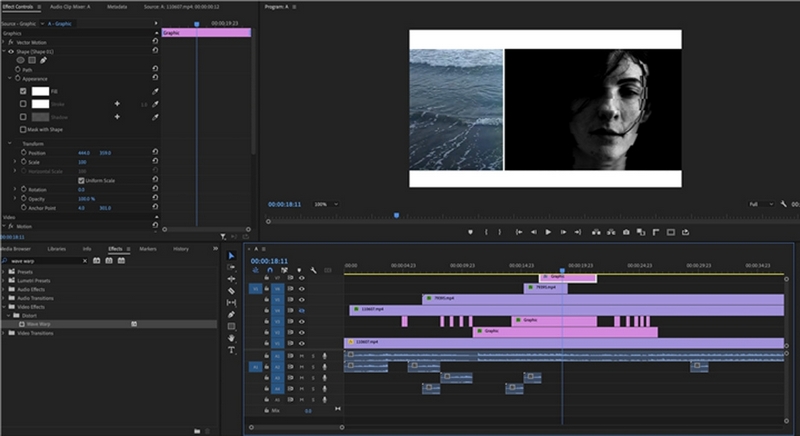Collapse the Distort folder

point(7,315)
